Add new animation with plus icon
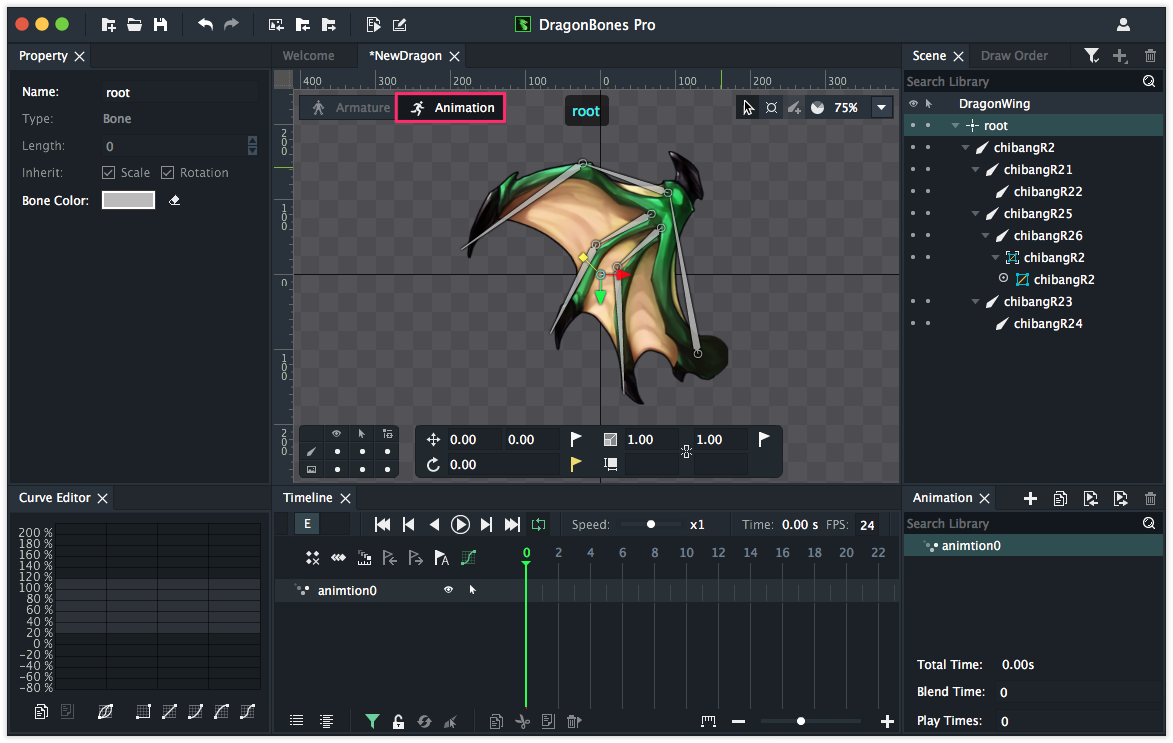Screen dimensions: 1173x743 pyautogui.click(x=1031, y=498)
